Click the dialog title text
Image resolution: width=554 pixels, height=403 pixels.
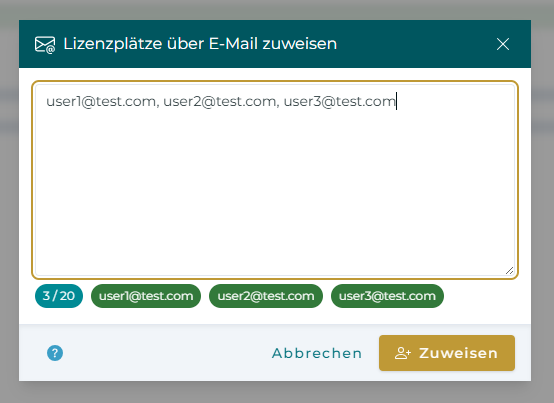[200, 44]
